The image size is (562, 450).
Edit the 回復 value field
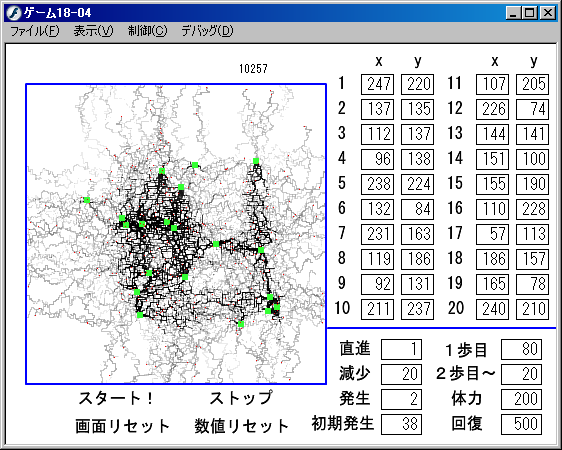[521, 424]
